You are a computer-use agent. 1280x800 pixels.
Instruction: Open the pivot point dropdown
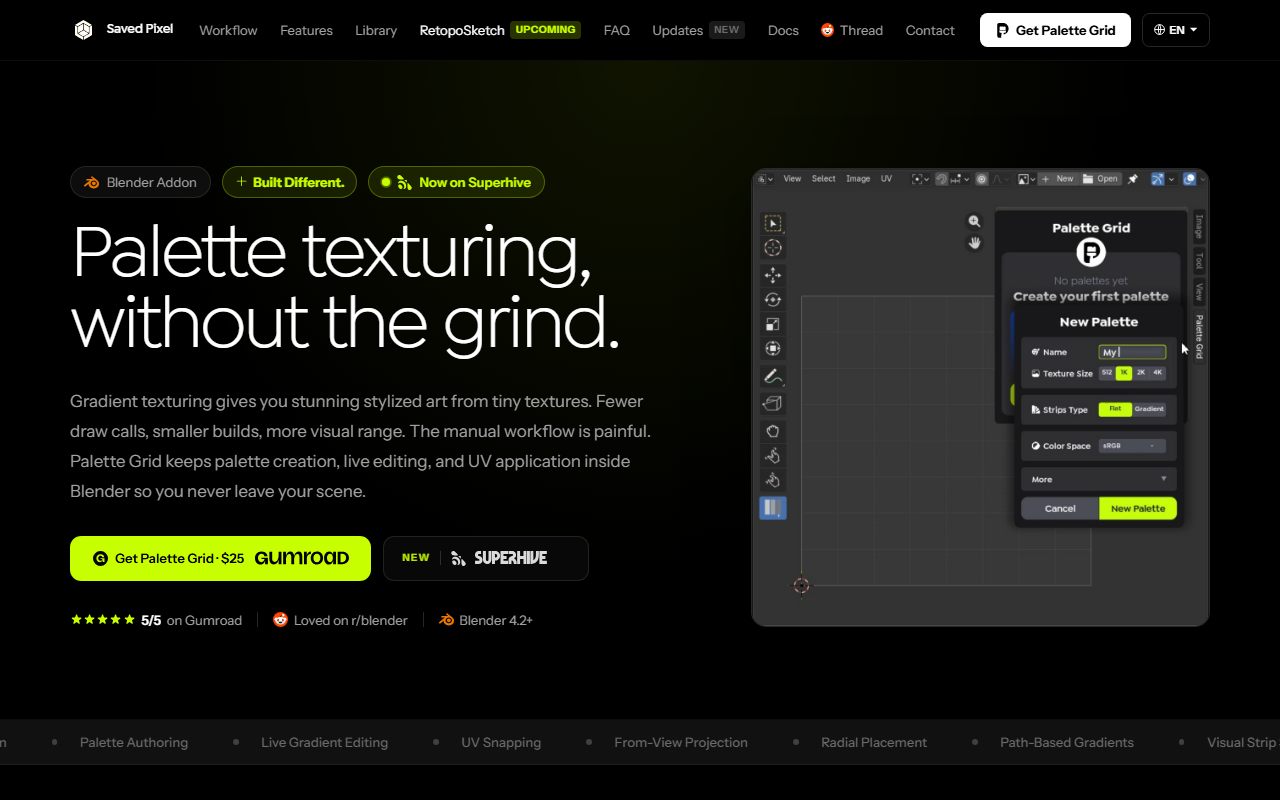920,179
